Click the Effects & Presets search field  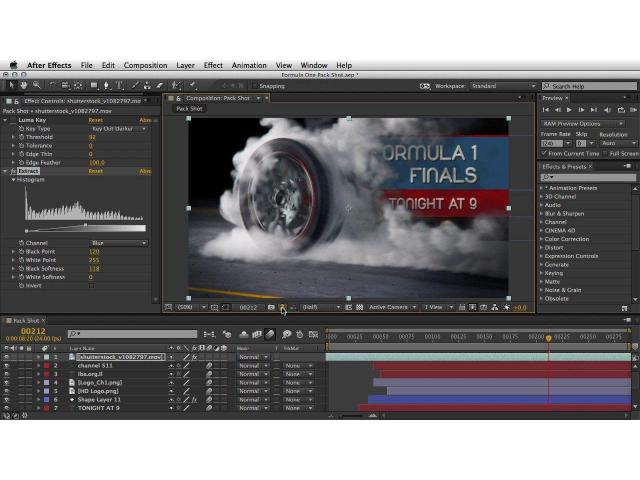[588, 177]
